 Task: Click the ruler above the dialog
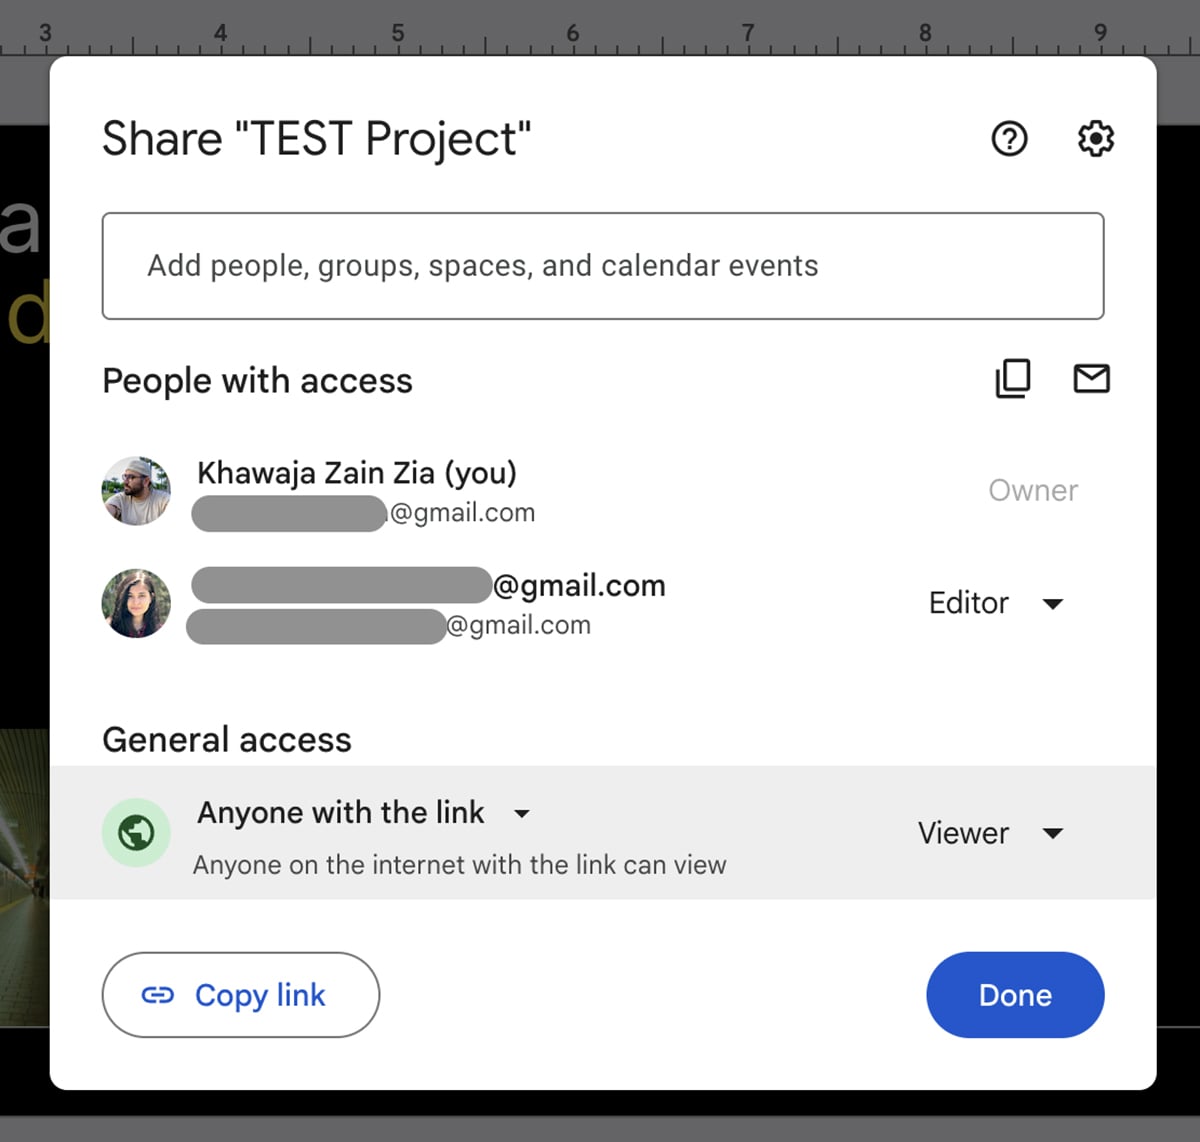(x=600, y=30)
